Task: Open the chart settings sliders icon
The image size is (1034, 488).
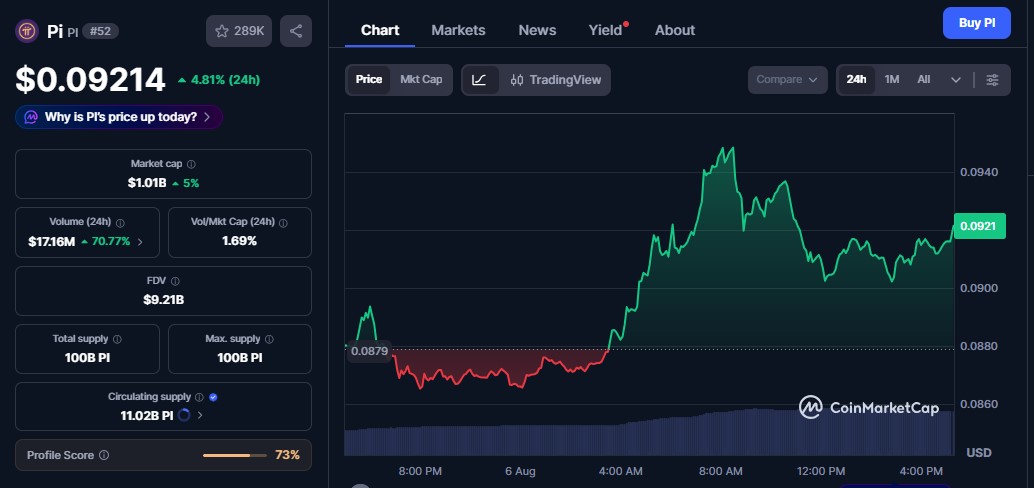Action: pyautogui.click(x=992, y=80)
